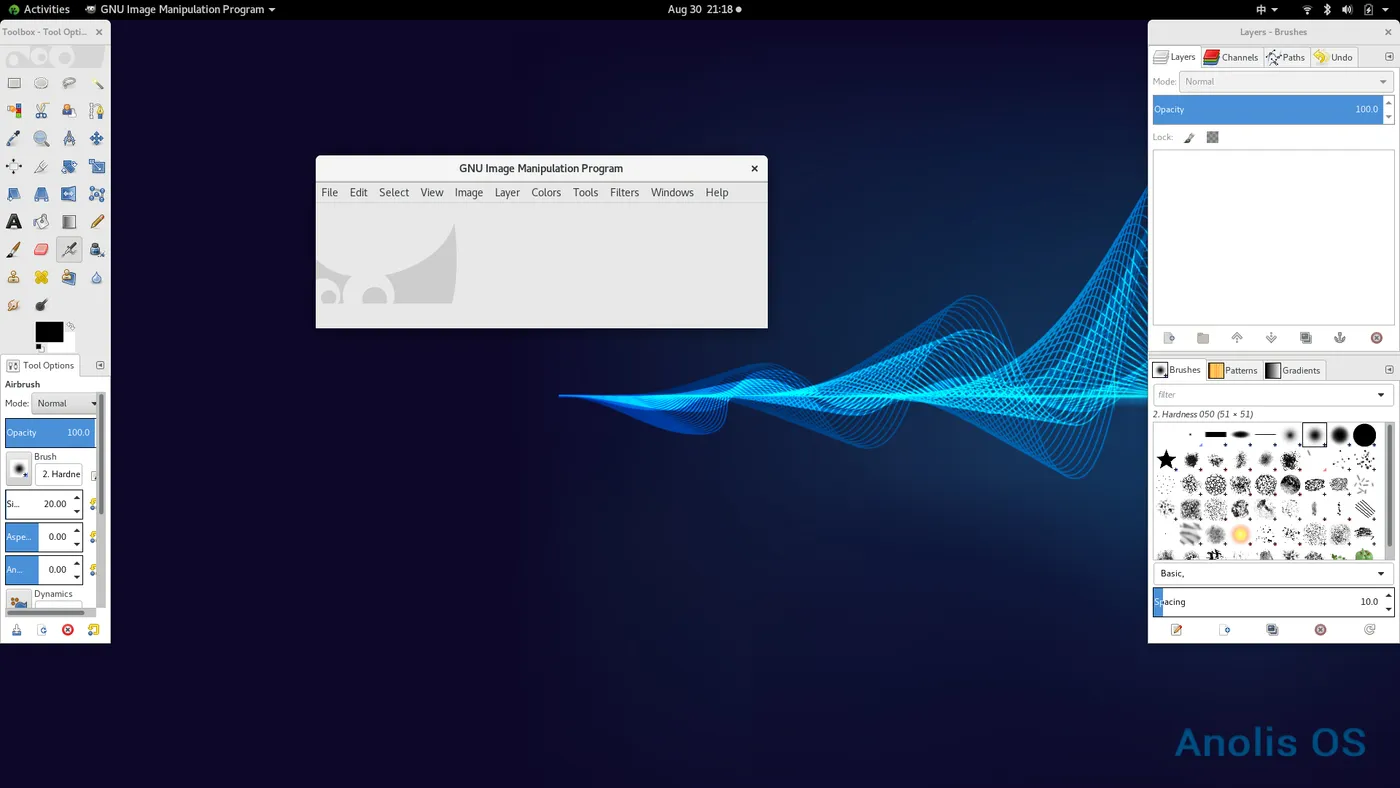Image resolution: width=1400 pixels, height=788 pixels.
Task: Switch to the Channels tab
Action: [x=1231, y=57]
